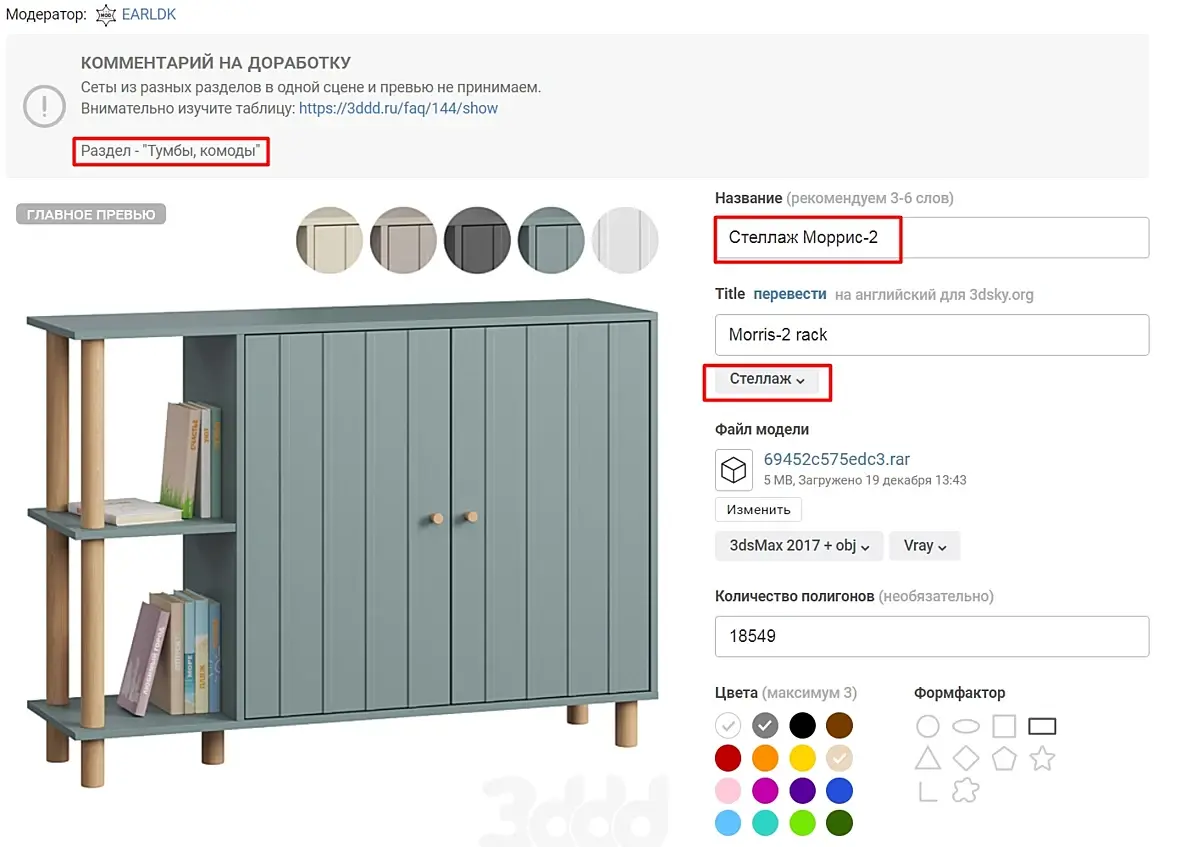Click the polygon count input field
The height and width of the screenshot is (847, 1180).
(931, 636)
